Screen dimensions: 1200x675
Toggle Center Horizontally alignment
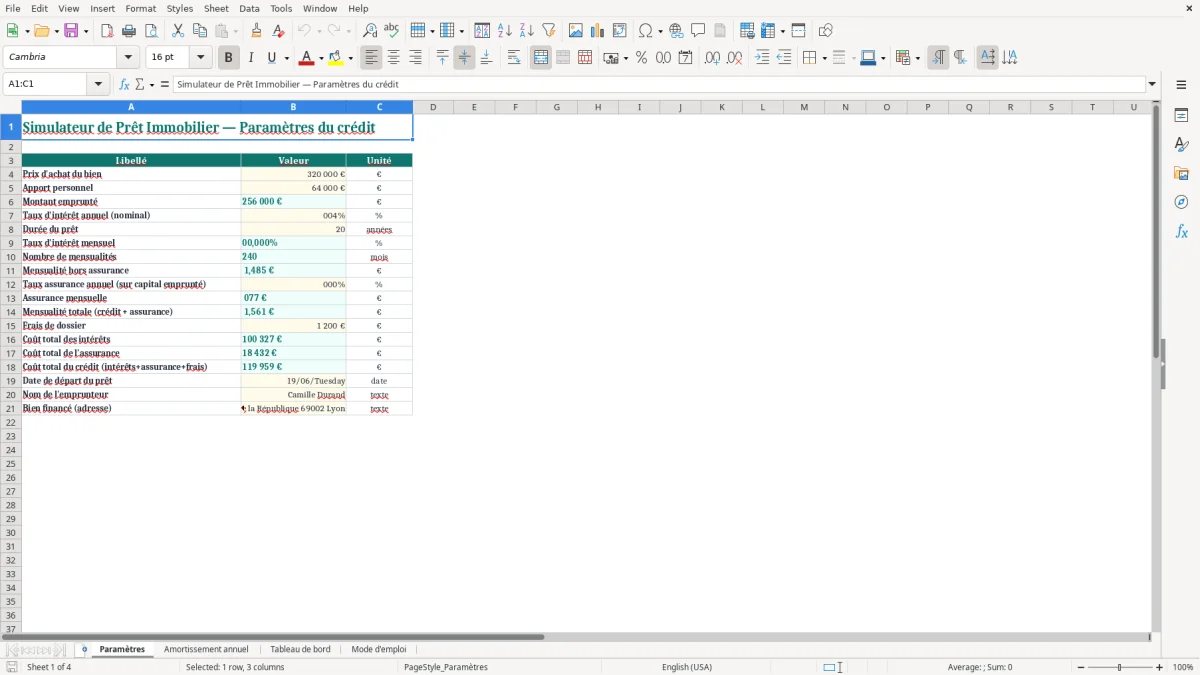pos(394,58)
